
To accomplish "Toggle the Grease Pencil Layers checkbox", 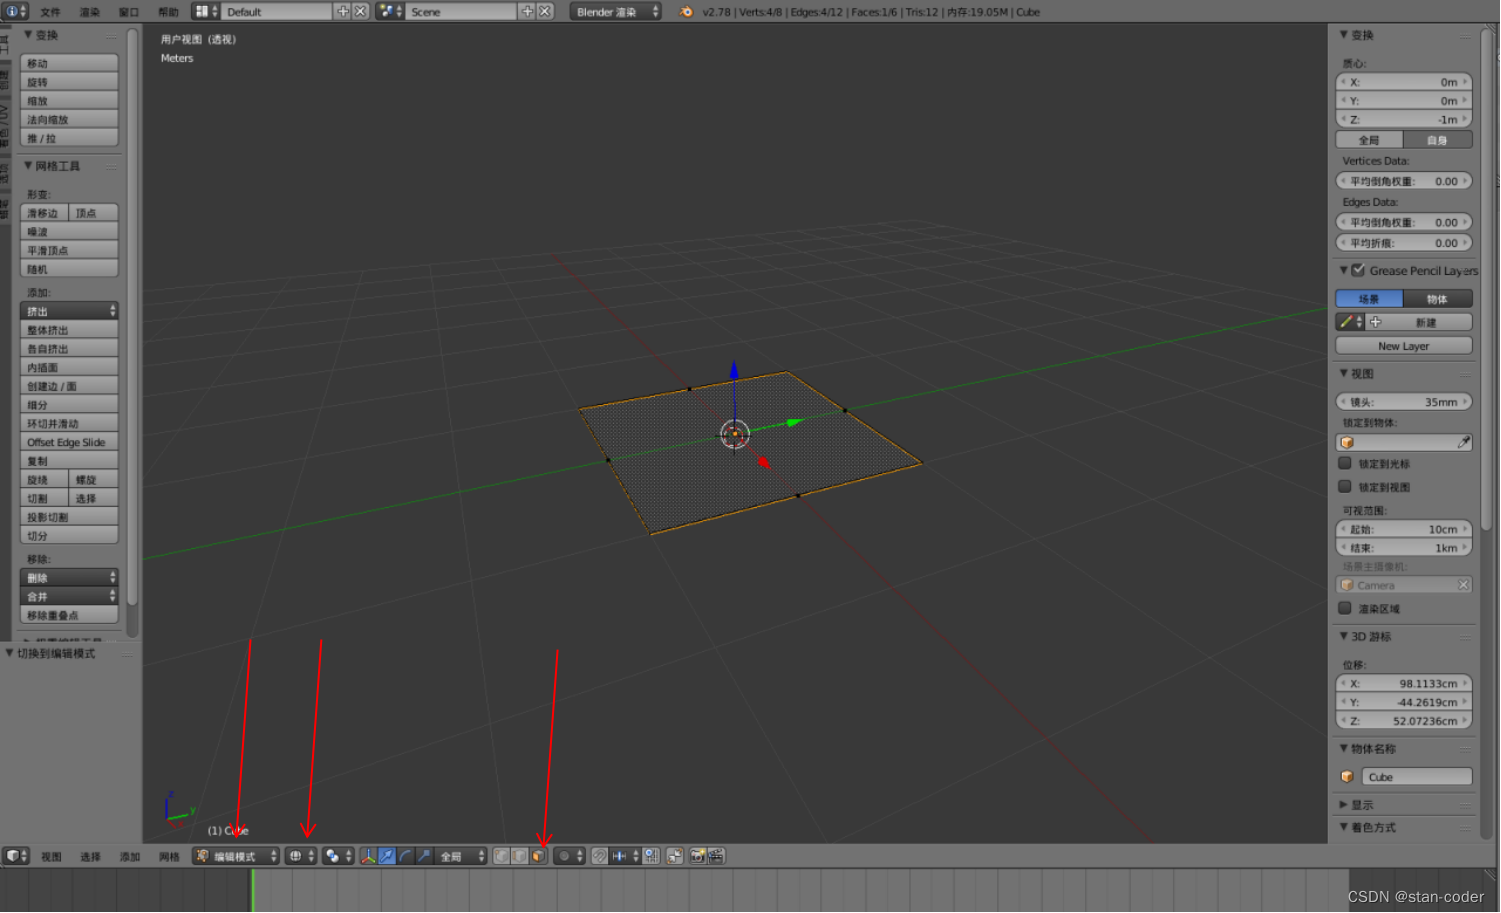I will pos(1358,270).
